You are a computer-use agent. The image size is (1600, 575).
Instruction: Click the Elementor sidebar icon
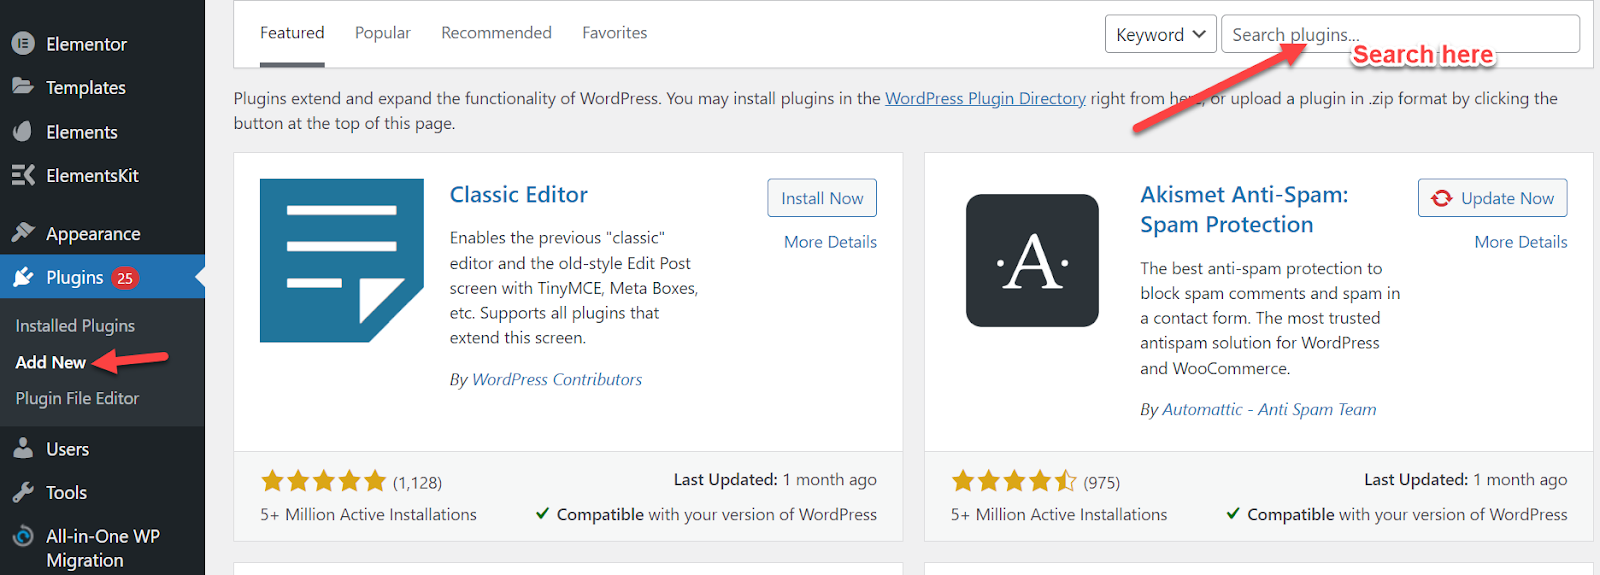coord(23,43)
